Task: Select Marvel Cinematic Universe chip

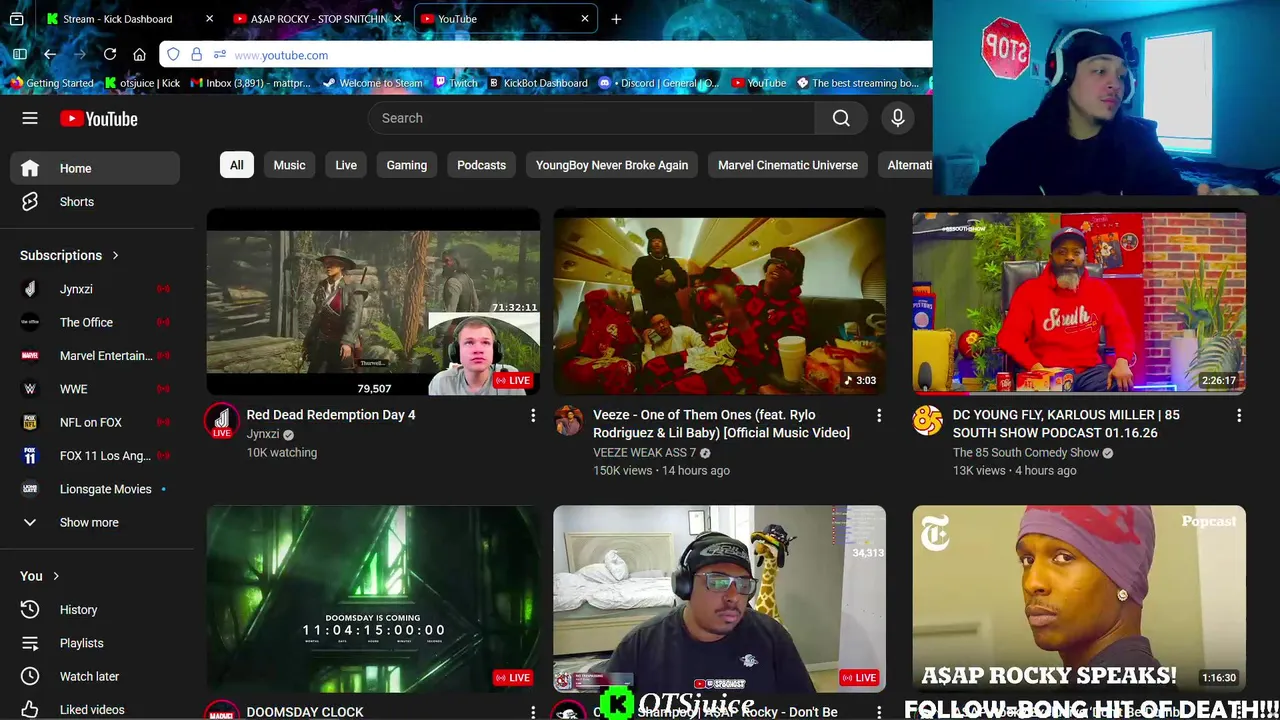Action: click(788, 165)
